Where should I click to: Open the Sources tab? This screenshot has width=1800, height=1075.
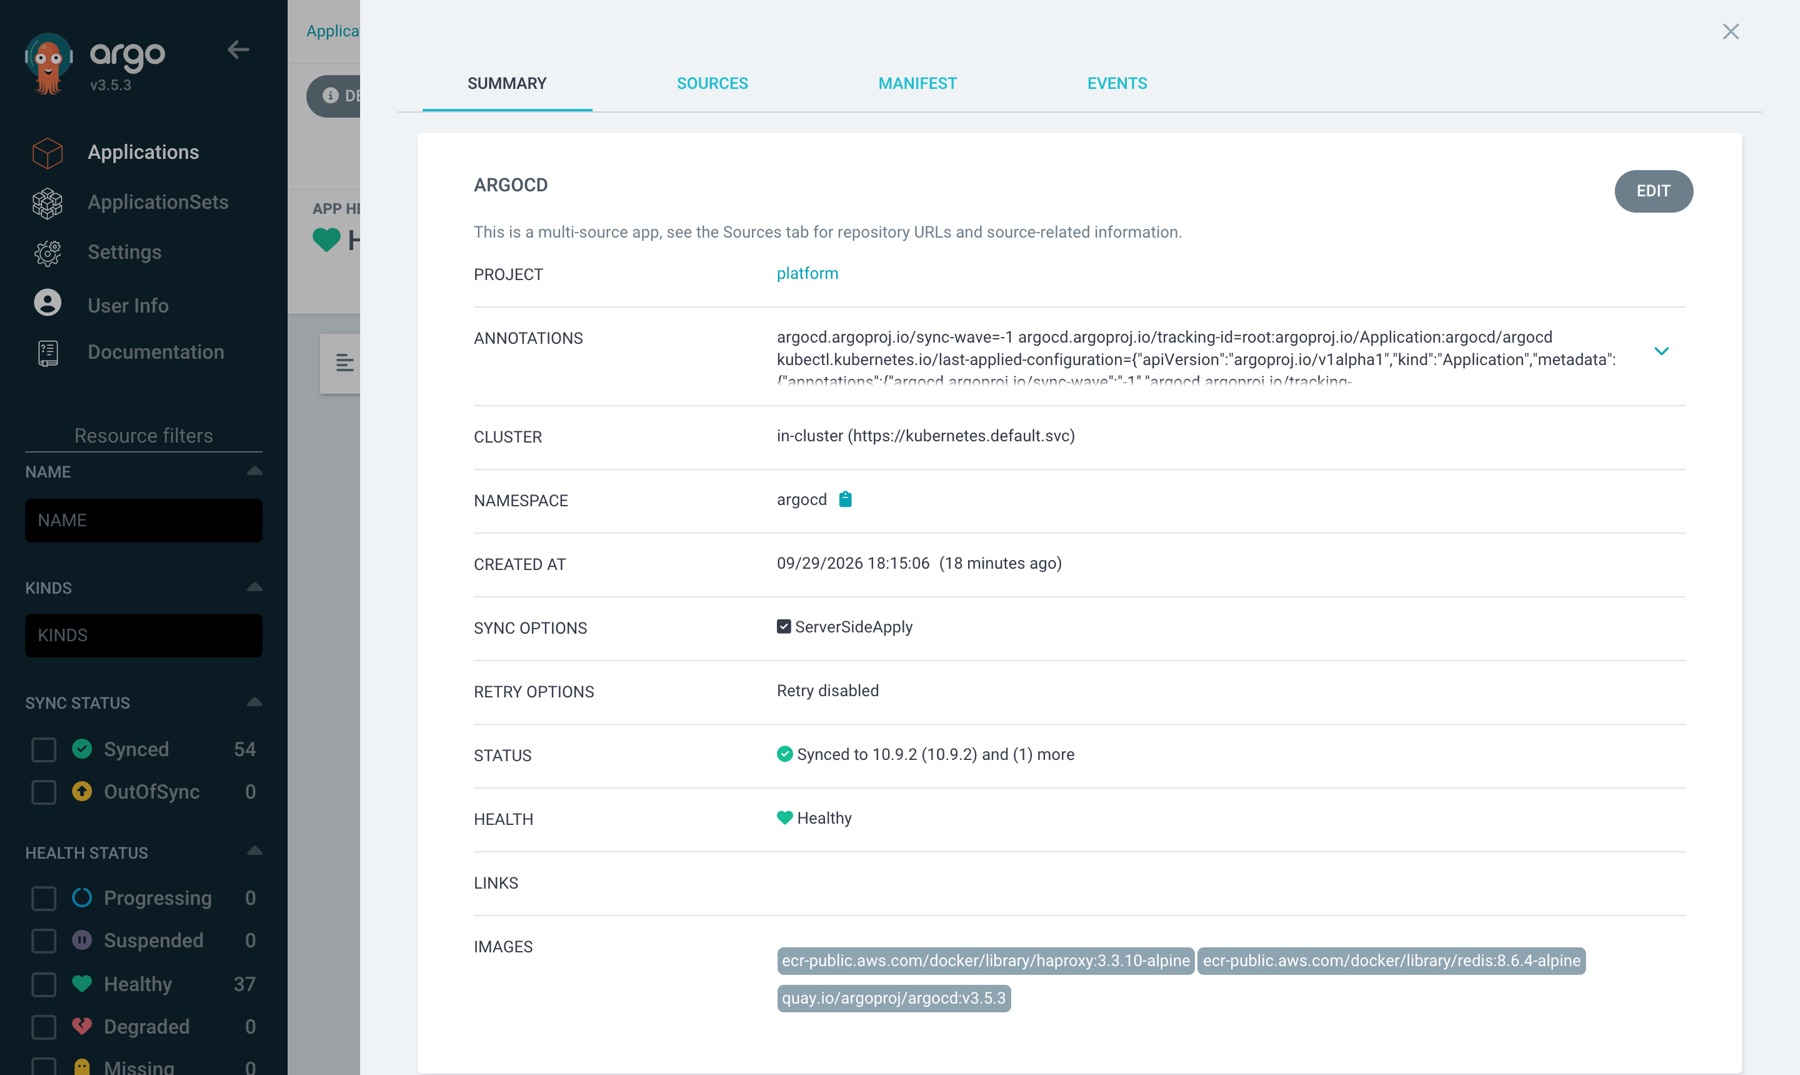712,84
